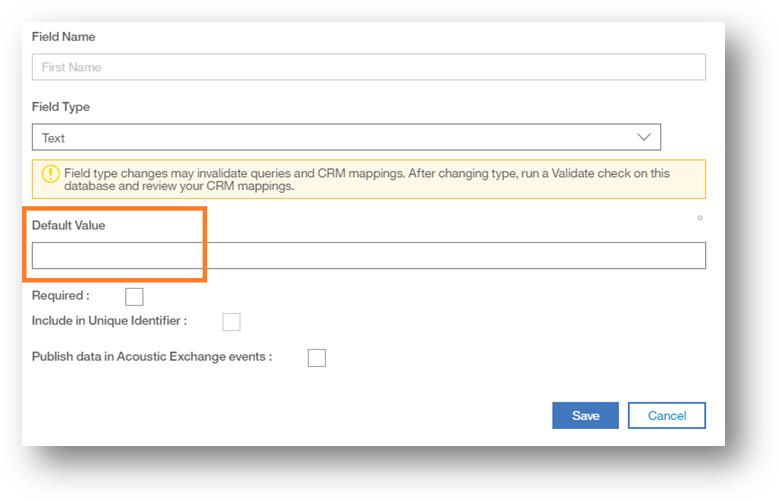The width and height of the screenshot is (780, 501).
Task: Click the selected Text value in Field Type
Action: click(x=54, y=138)
